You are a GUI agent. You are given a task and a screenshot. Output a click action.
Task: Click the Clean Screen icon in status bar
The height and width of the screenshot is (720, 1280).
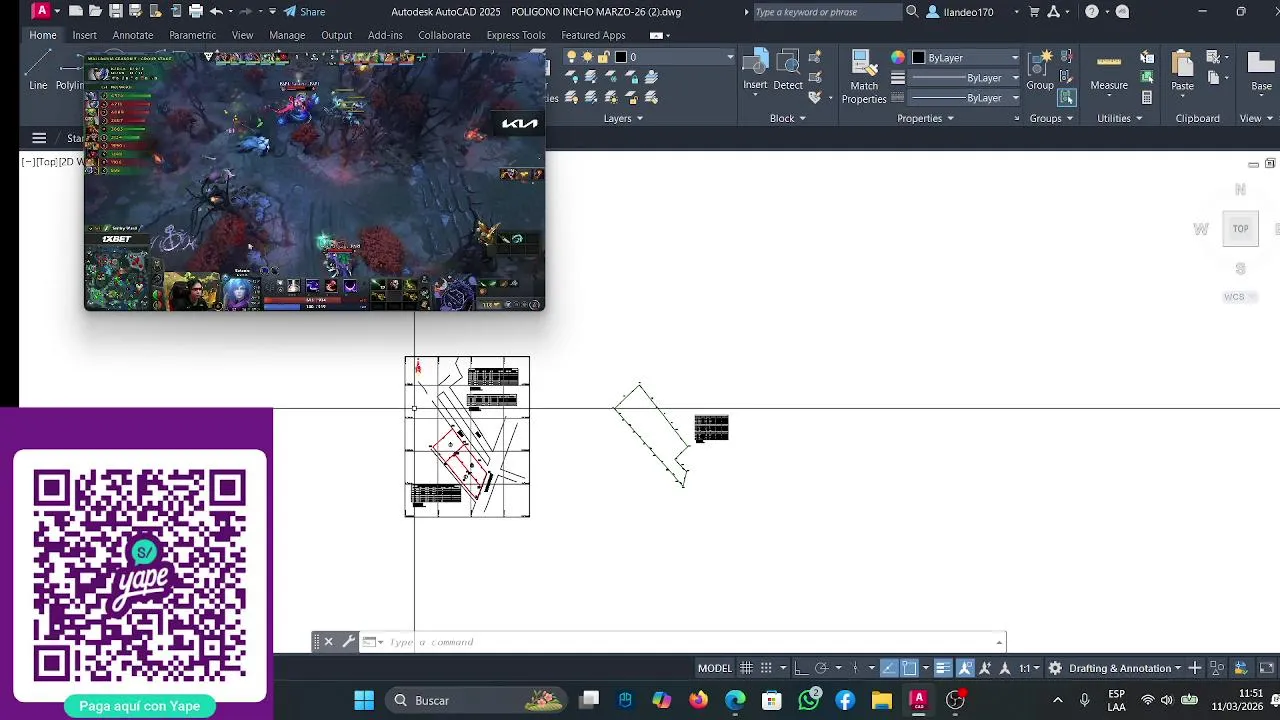coord(1266,668)
